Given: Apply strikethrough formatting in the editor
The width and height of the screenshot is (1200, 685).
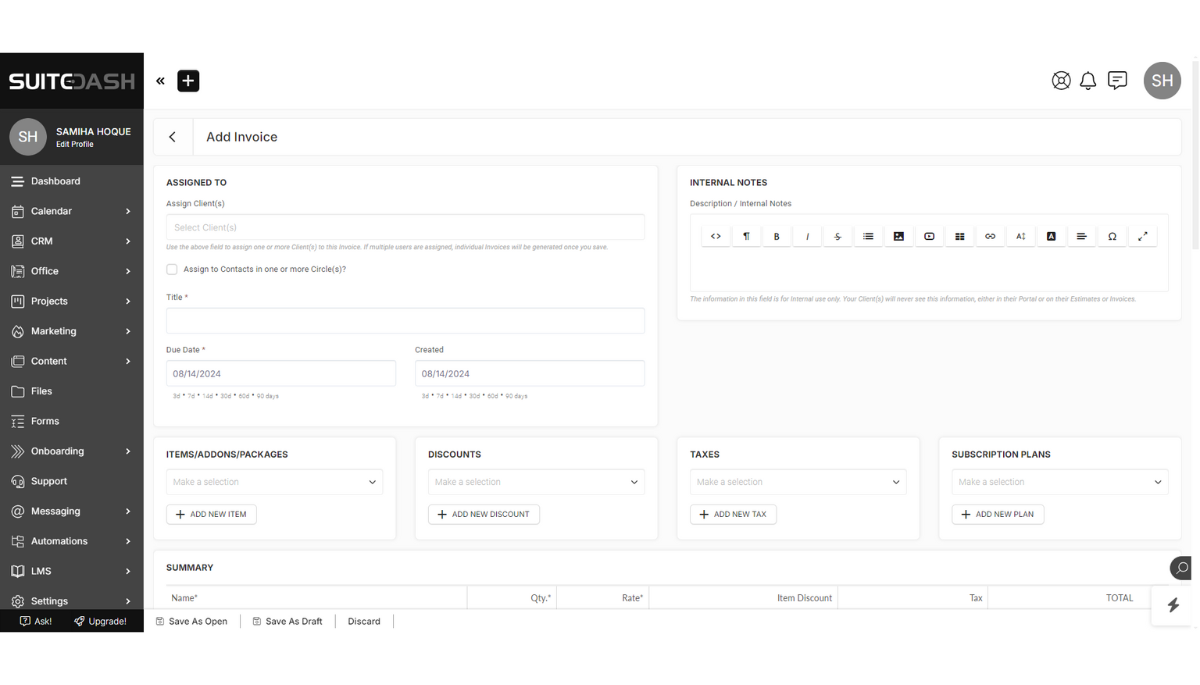Looking at the screenshot, I should tap(837, 235).
